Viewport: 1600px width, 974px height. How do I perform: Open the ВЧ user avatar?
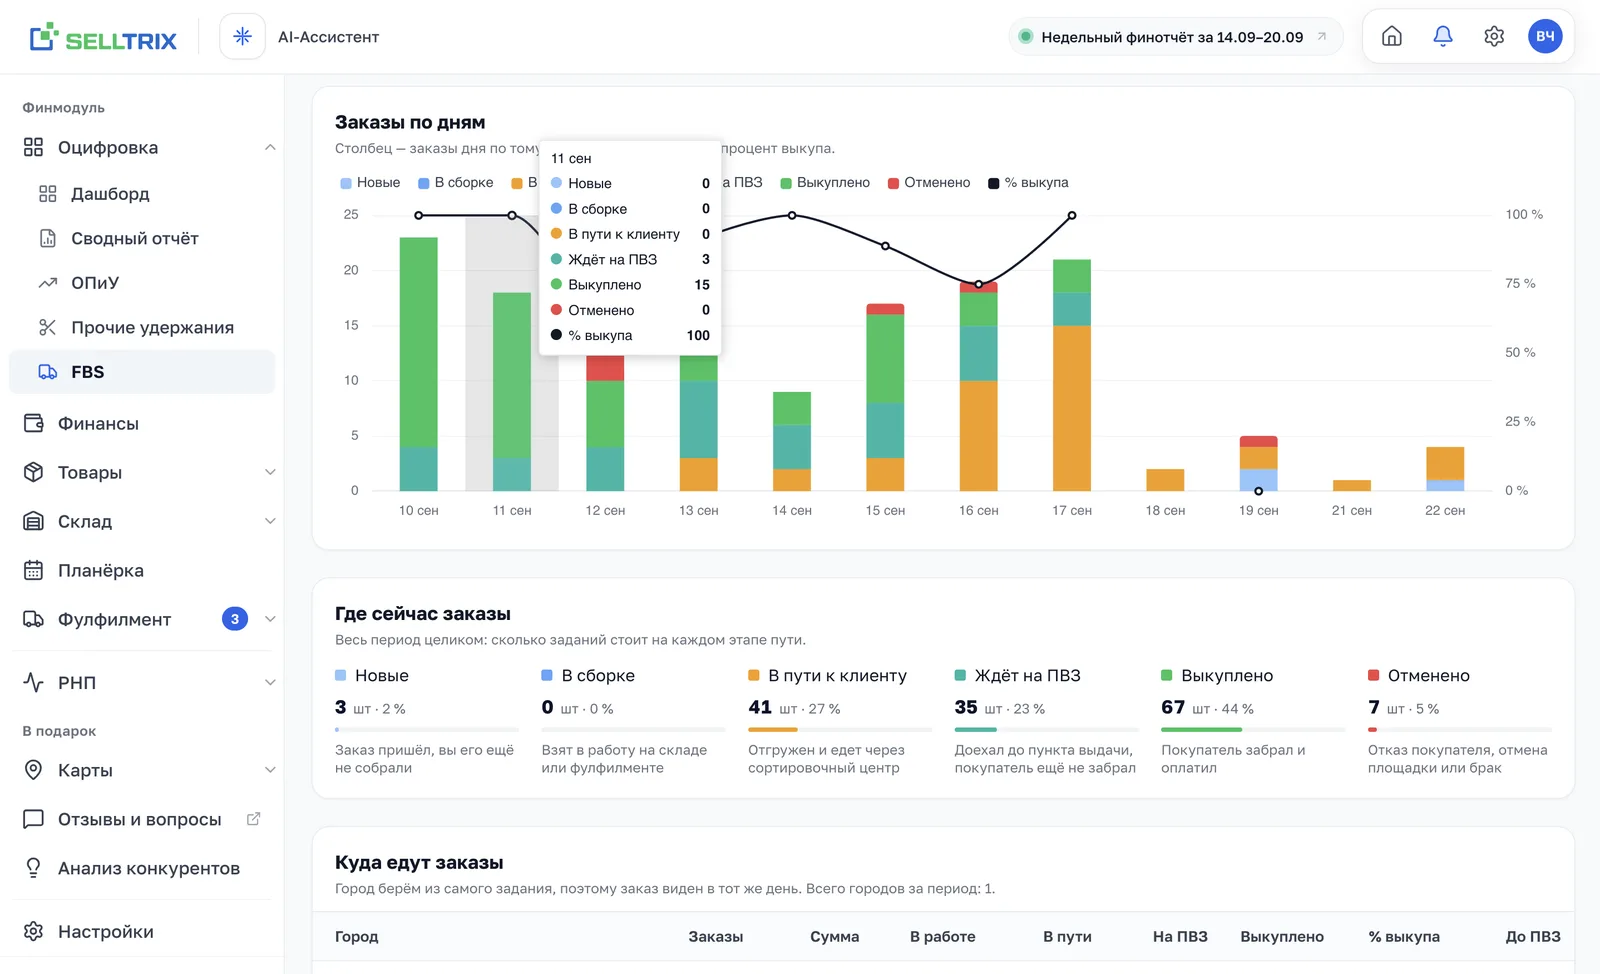[1545, 37]
